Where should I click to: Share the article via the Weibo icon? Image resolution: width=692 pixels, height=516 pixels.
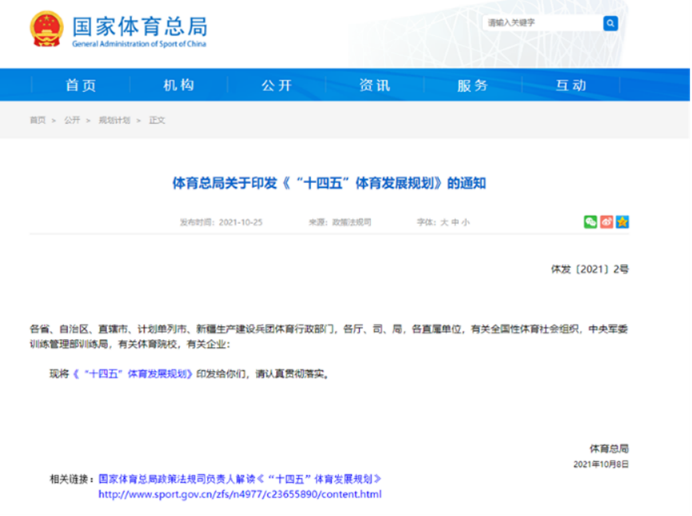point(606,222)
